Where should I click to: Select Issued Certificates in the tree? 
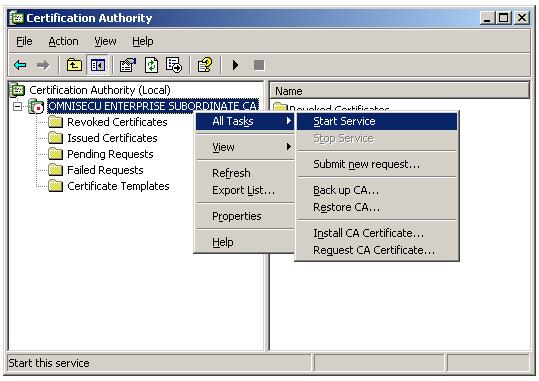click(x=112, y=138)
